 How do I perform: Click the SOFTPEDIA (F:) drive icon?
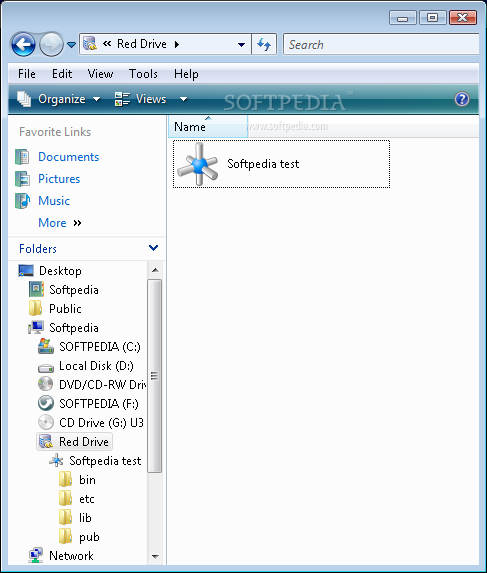coord(46,403)
